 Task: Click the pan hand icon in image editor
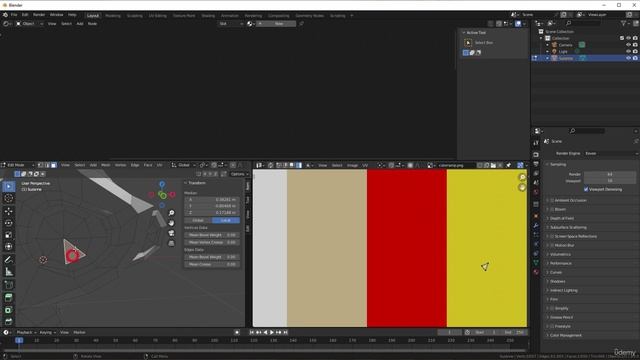(x=522, y=187)
